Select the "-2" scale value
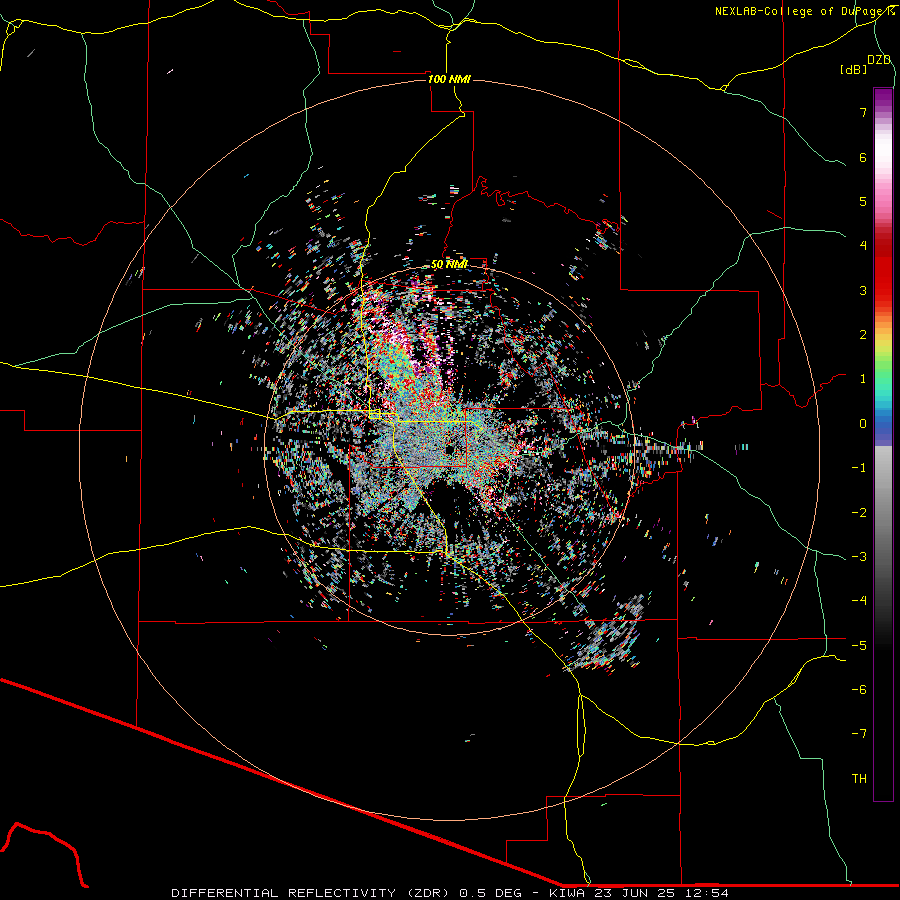900x900 pixels. (x=859, y=513)
